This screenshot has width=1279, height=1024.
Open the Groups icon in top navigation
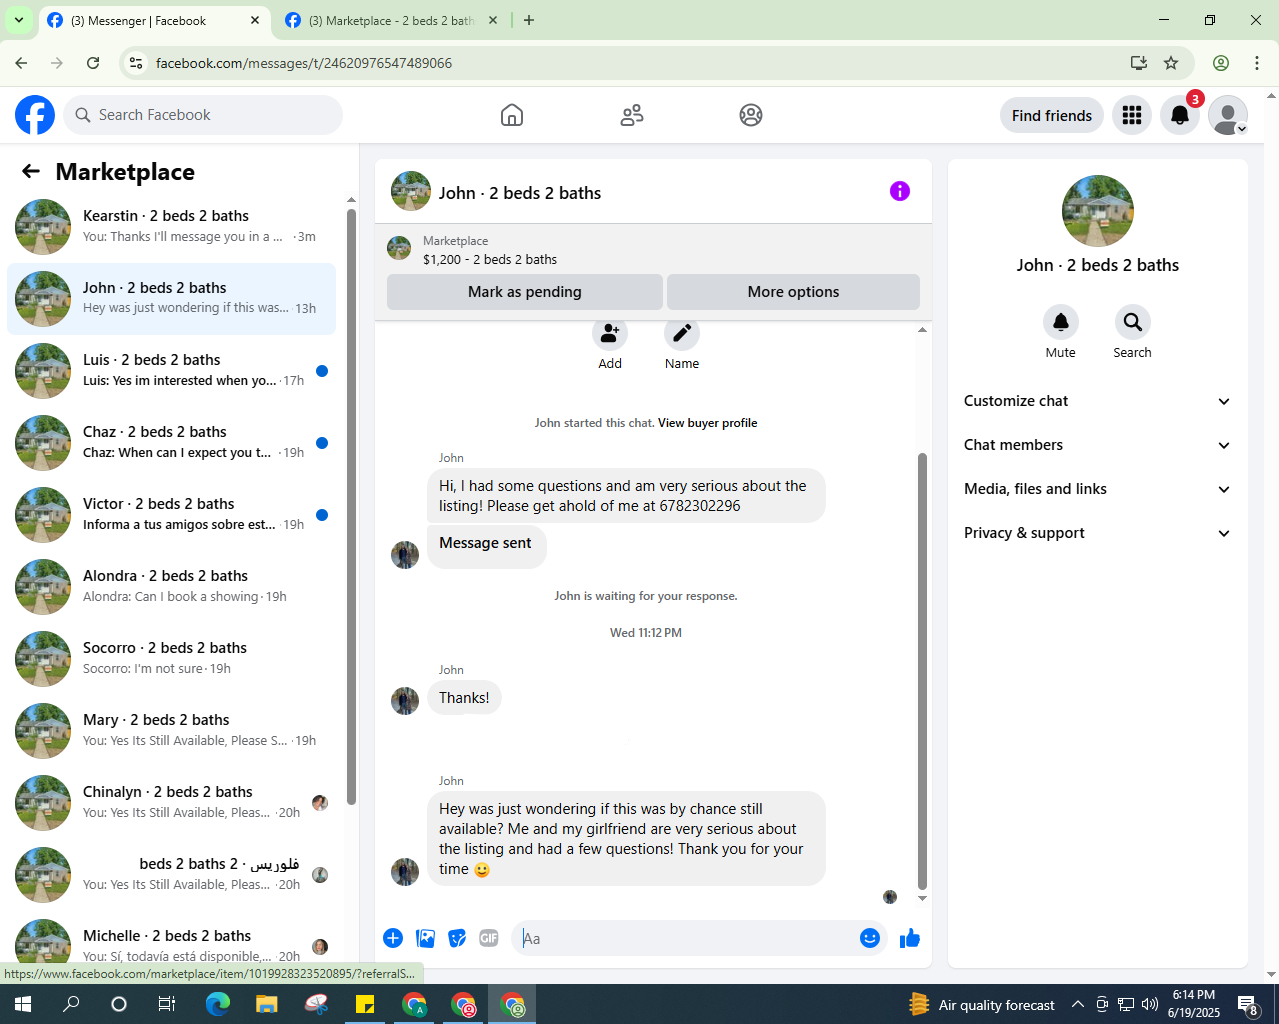(751, 115)
